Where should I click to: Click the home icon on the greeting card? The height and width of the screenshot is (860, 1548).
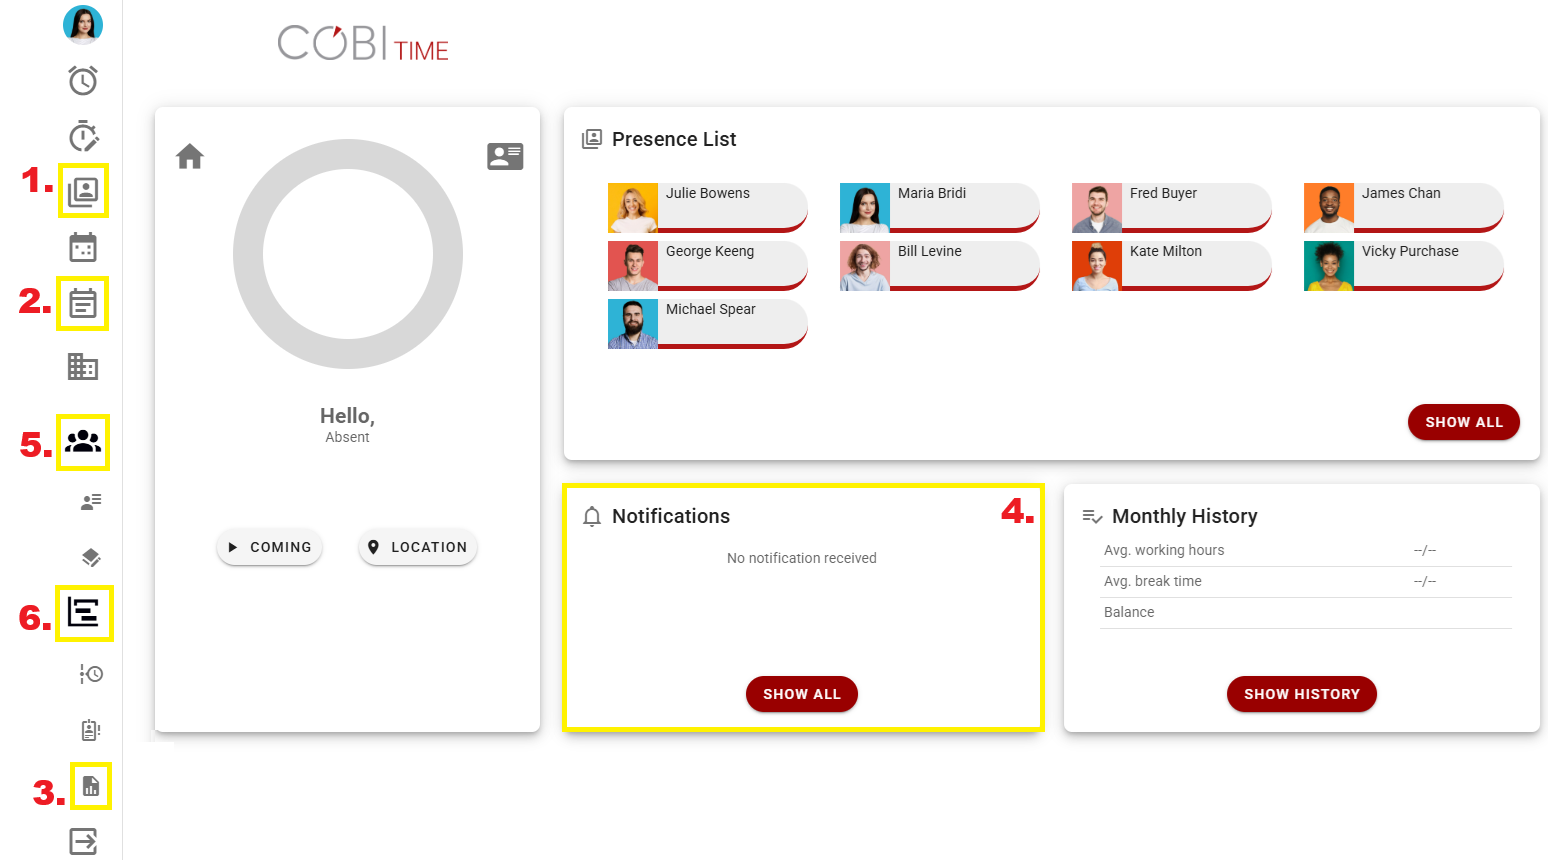[x=190, y=157]
